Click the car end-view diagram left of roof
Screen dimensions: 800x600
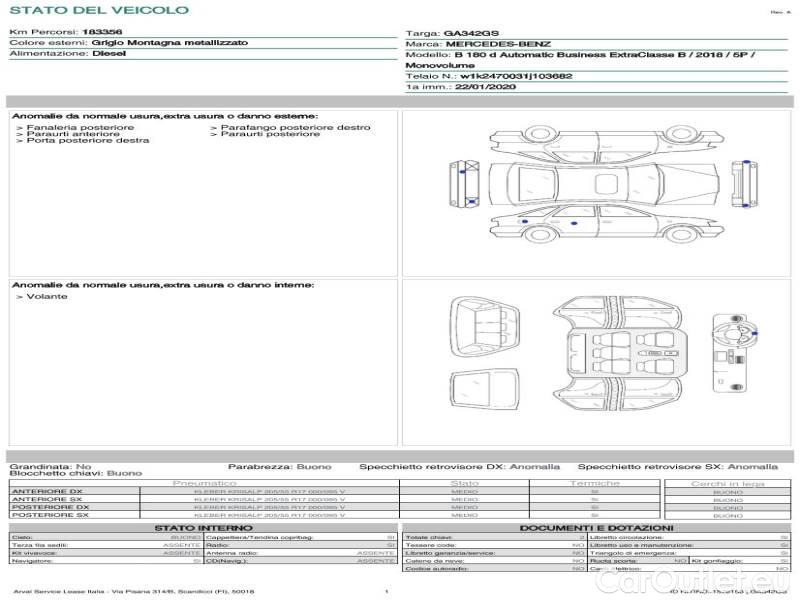click(468, 184)
